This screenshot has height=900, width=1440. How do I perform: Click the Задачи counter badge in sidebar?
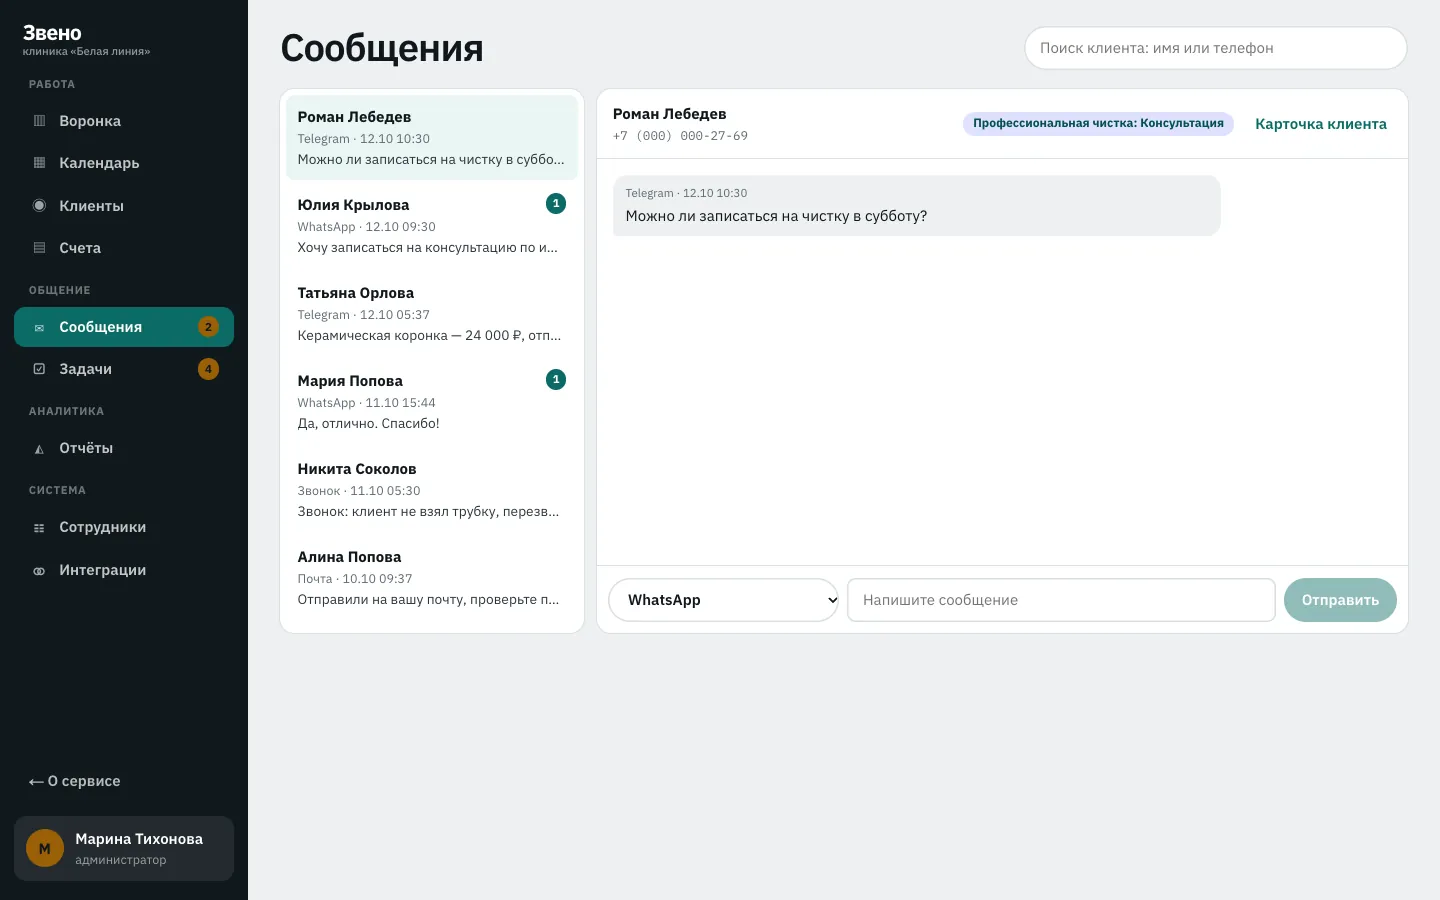[x=208, y=369]
